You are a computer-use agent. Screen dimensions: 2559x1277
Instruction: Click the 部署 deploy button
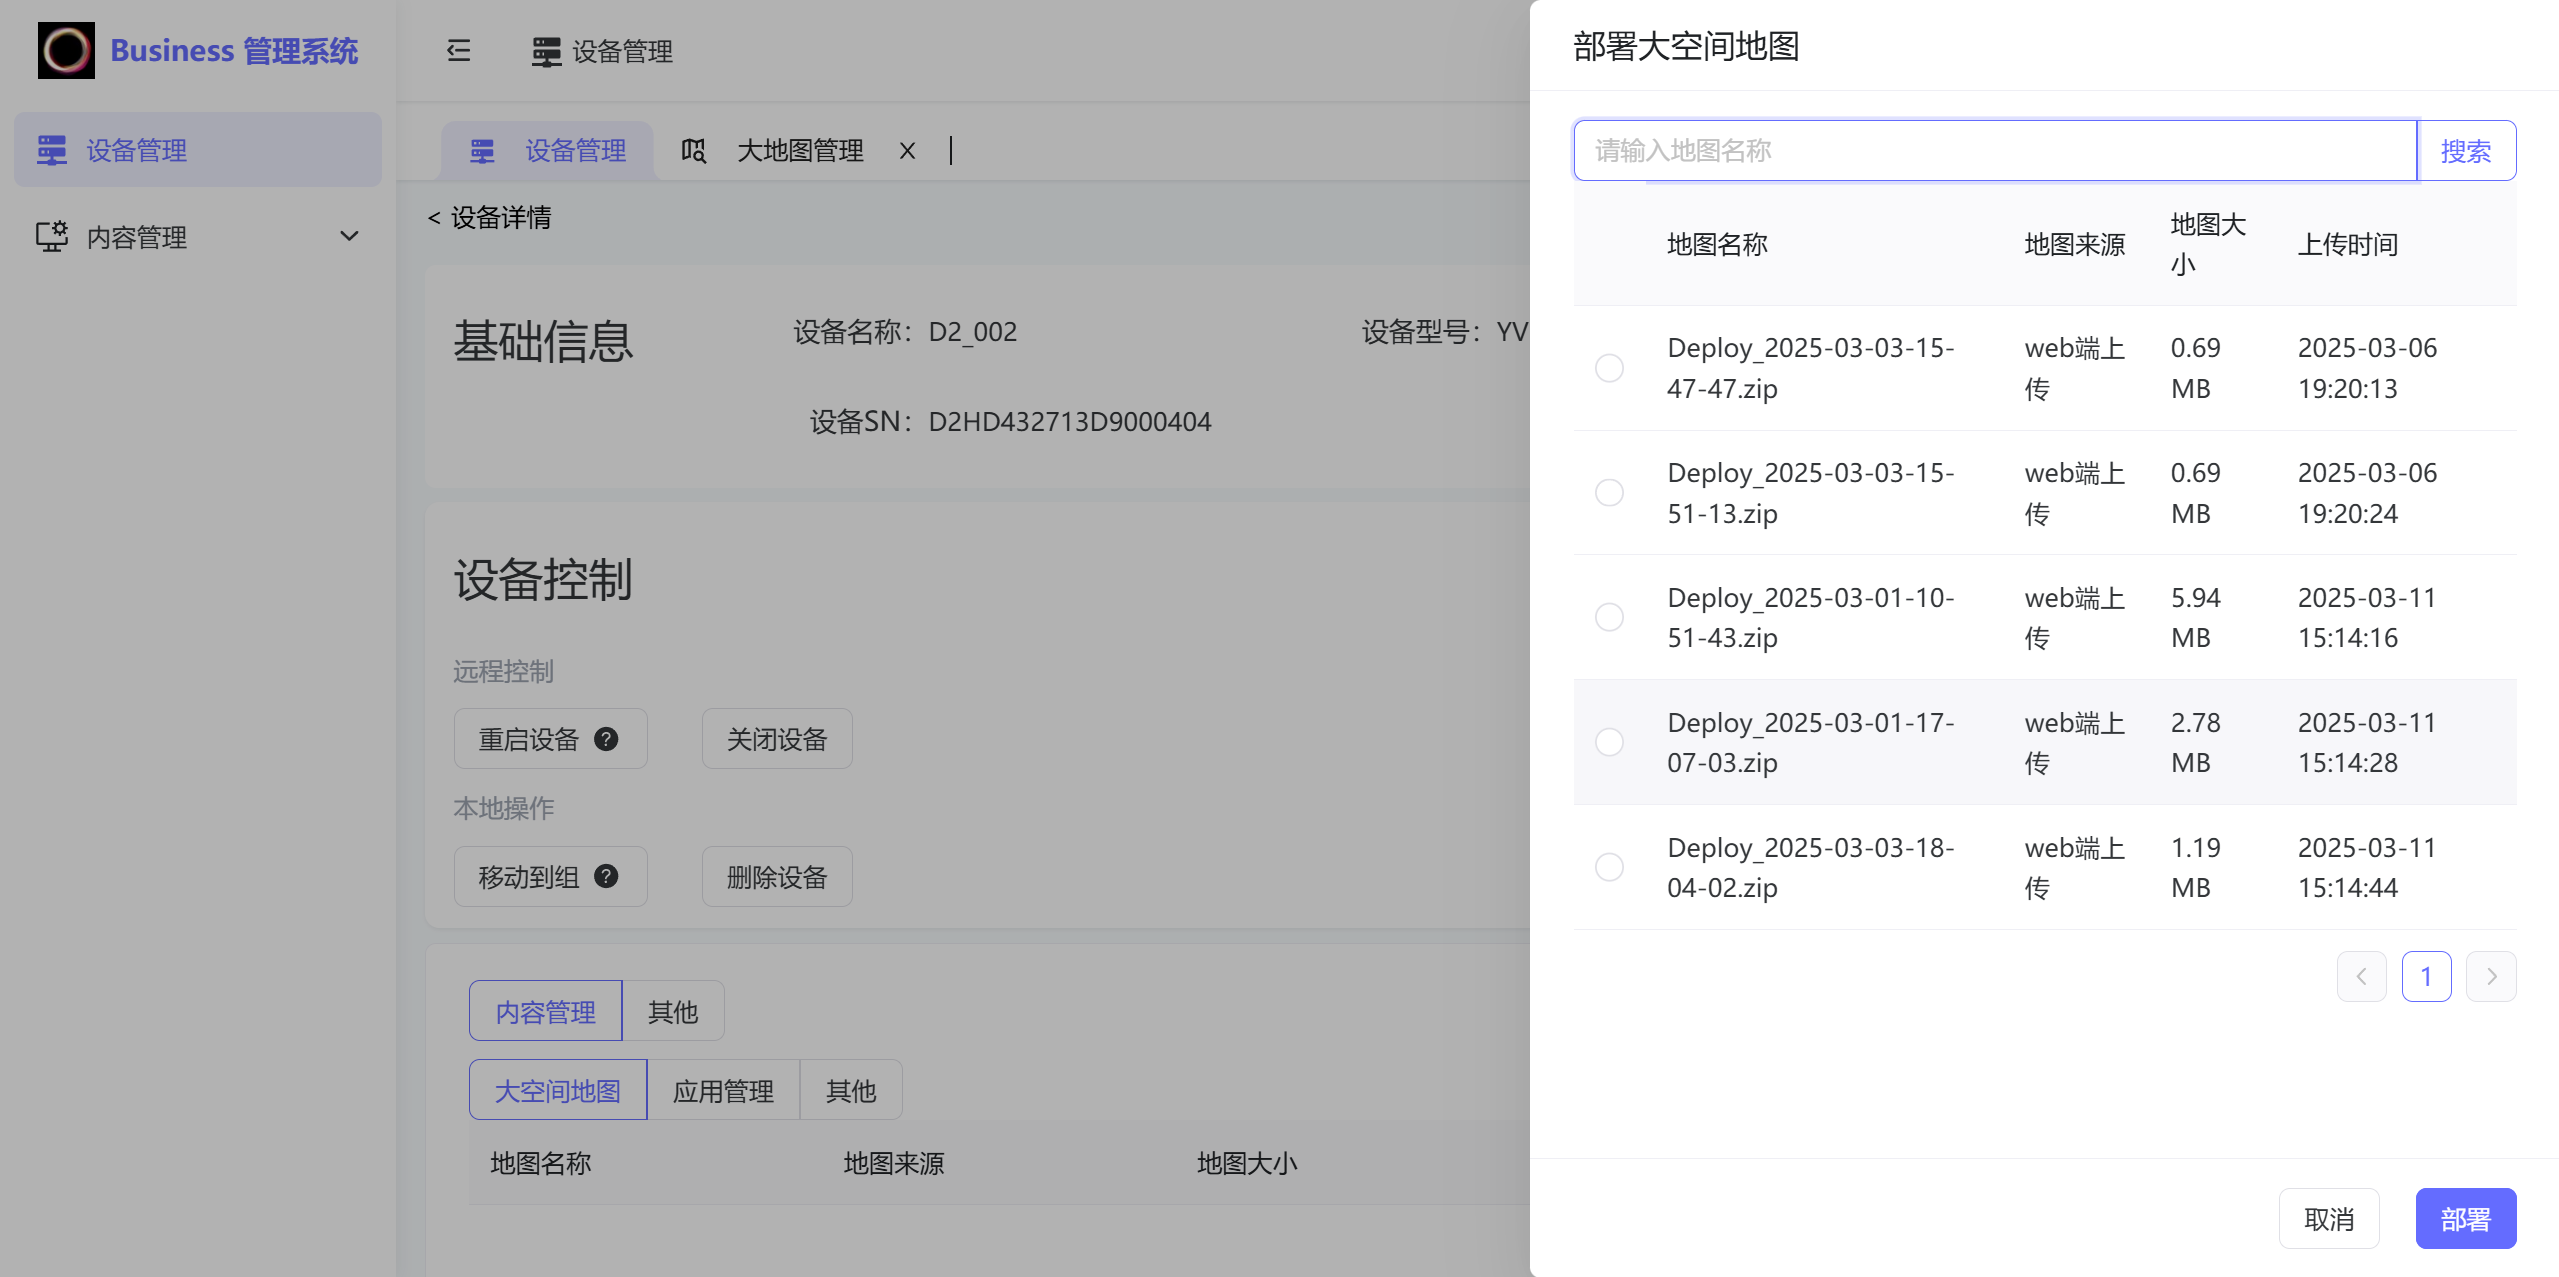point(2465,1219)
